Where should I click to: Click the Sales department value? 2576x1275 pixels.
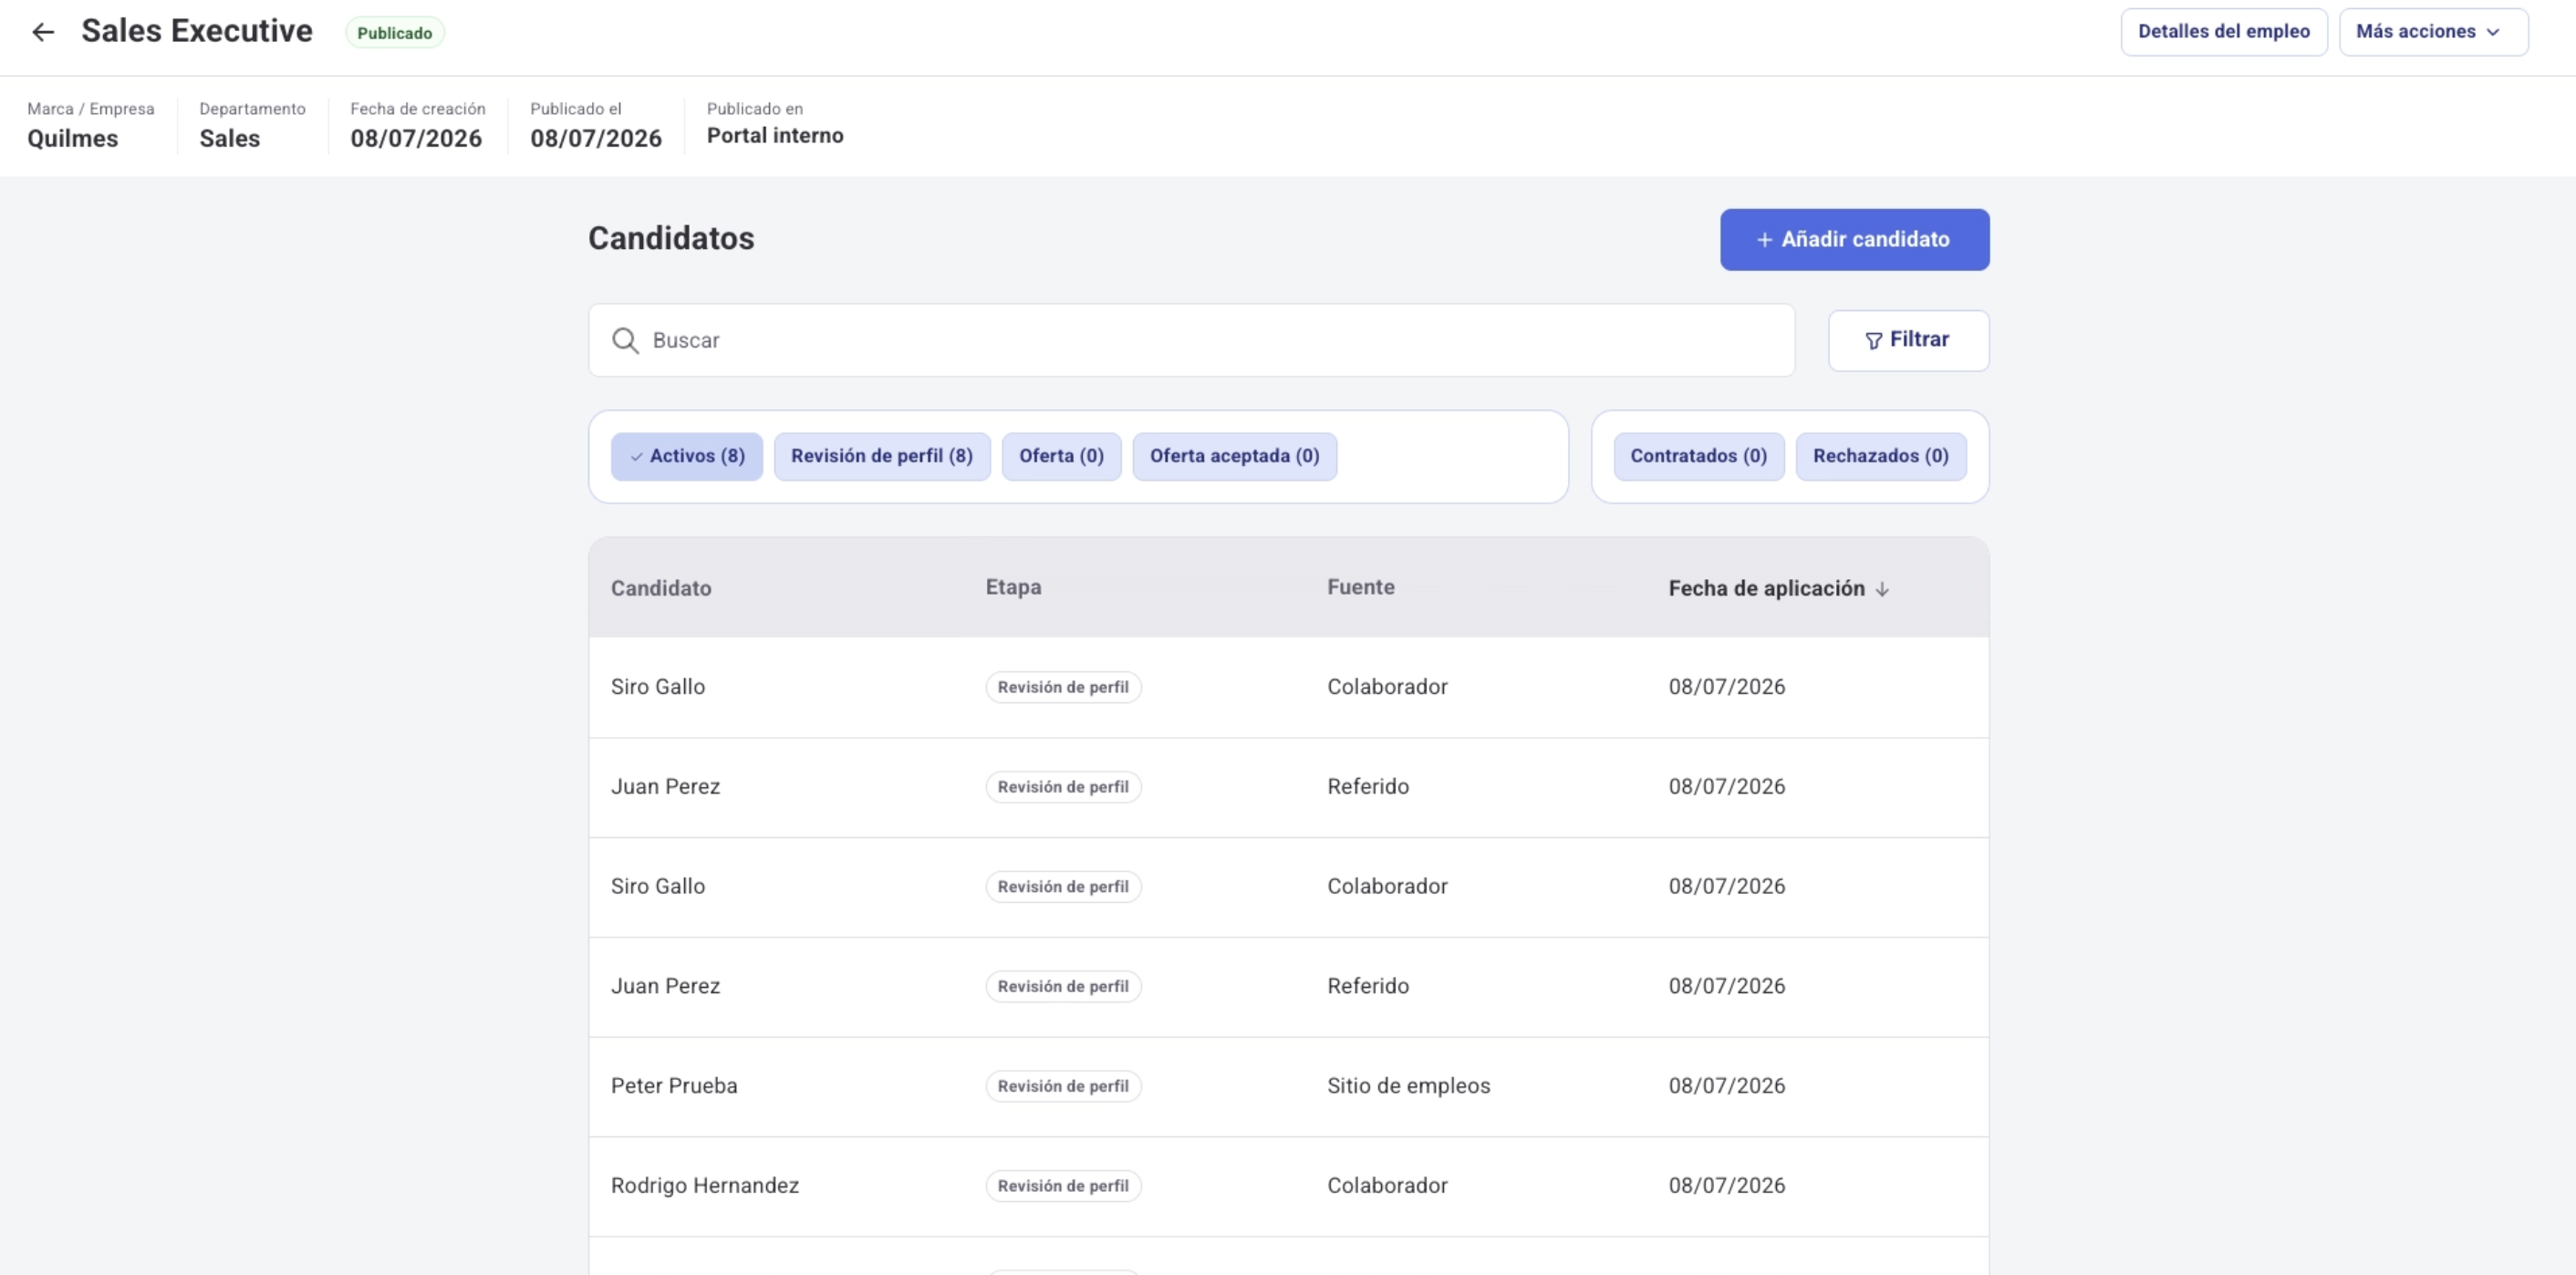tap(229, 139)
